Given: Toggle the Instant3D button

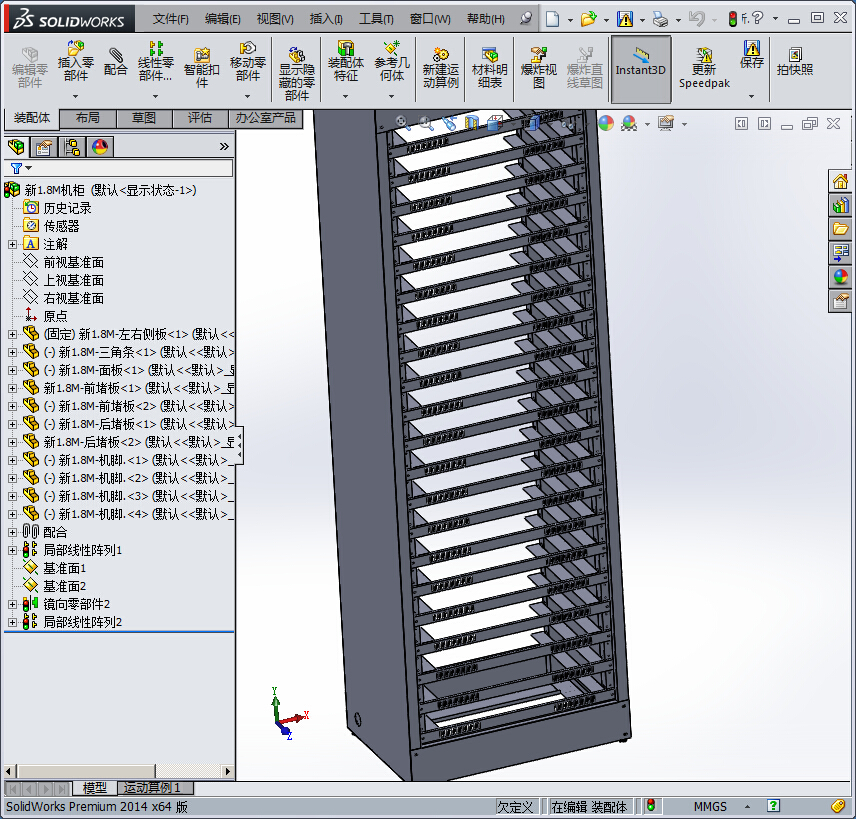Looking at the screenshot, I should (640, 69).
